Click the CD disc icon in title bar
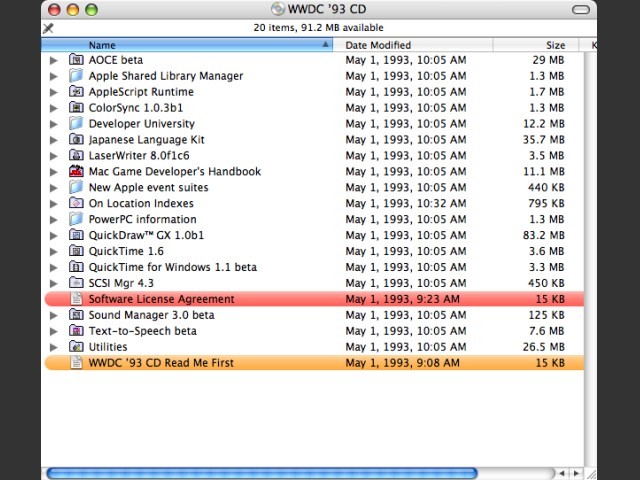The image size is (640, 480). (x=278, y=9)
